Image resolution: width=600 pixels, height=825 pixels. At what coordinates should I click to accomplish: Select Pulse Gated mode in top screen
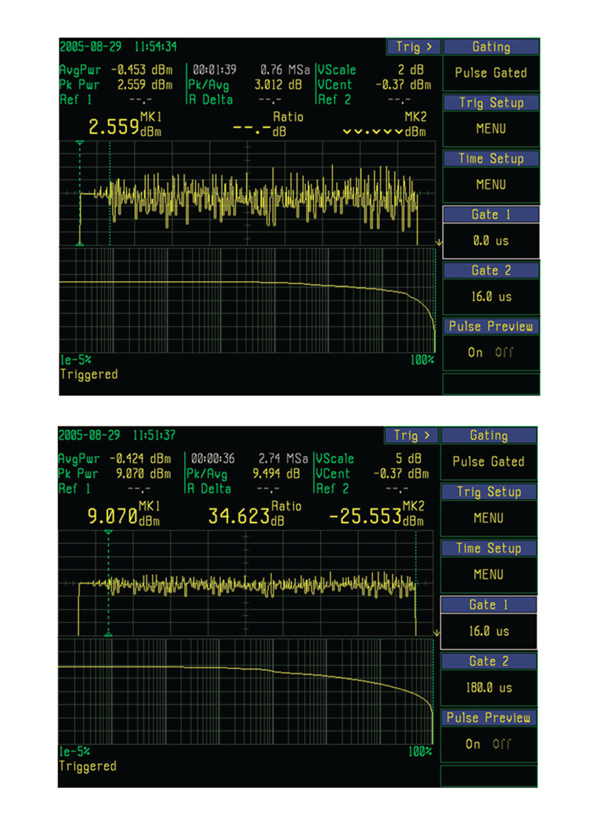coord(490,73)
